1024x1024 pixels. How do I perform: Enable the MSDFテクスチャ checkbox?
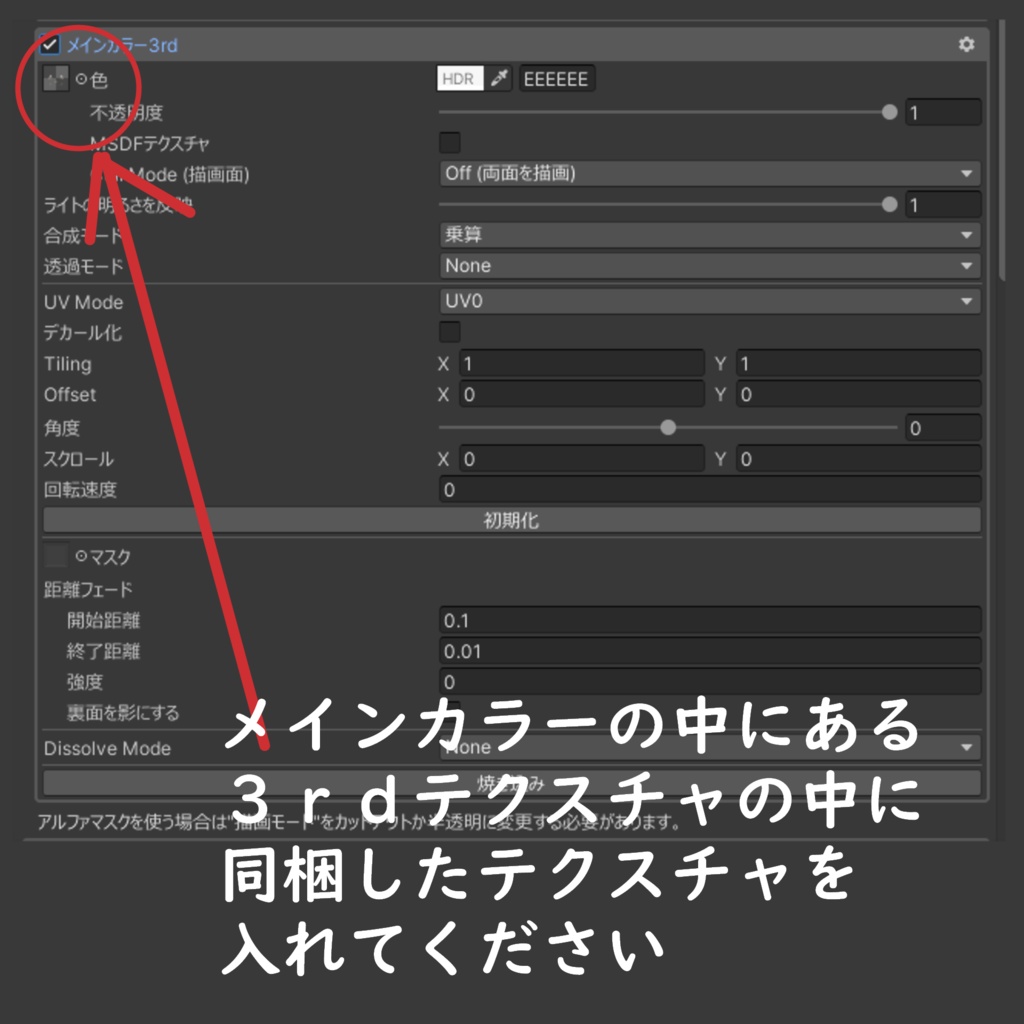coord(450,142)
